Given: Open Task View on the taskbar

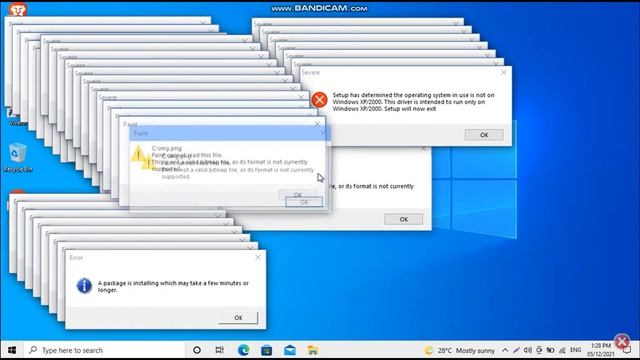Looking at the screenshot, I should (220, 350).
